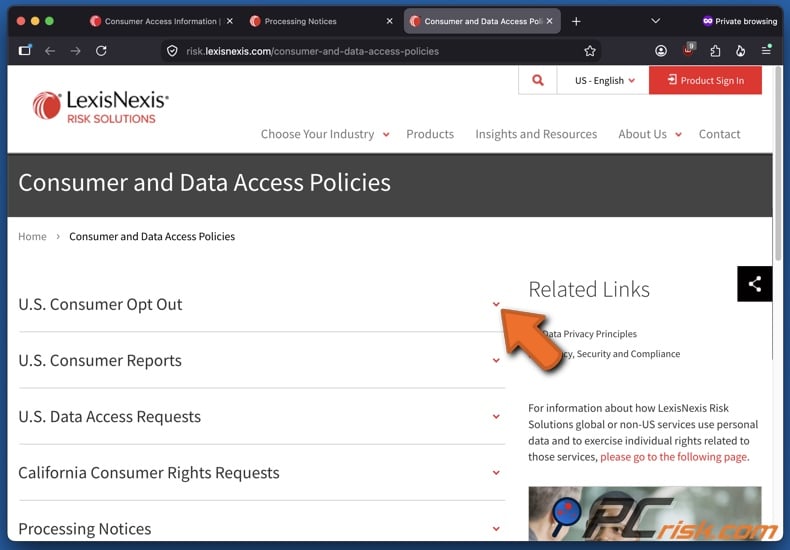The width and height of the screenshot is (790, 550).
Task: Click the black share icon button
Action: 755,284
